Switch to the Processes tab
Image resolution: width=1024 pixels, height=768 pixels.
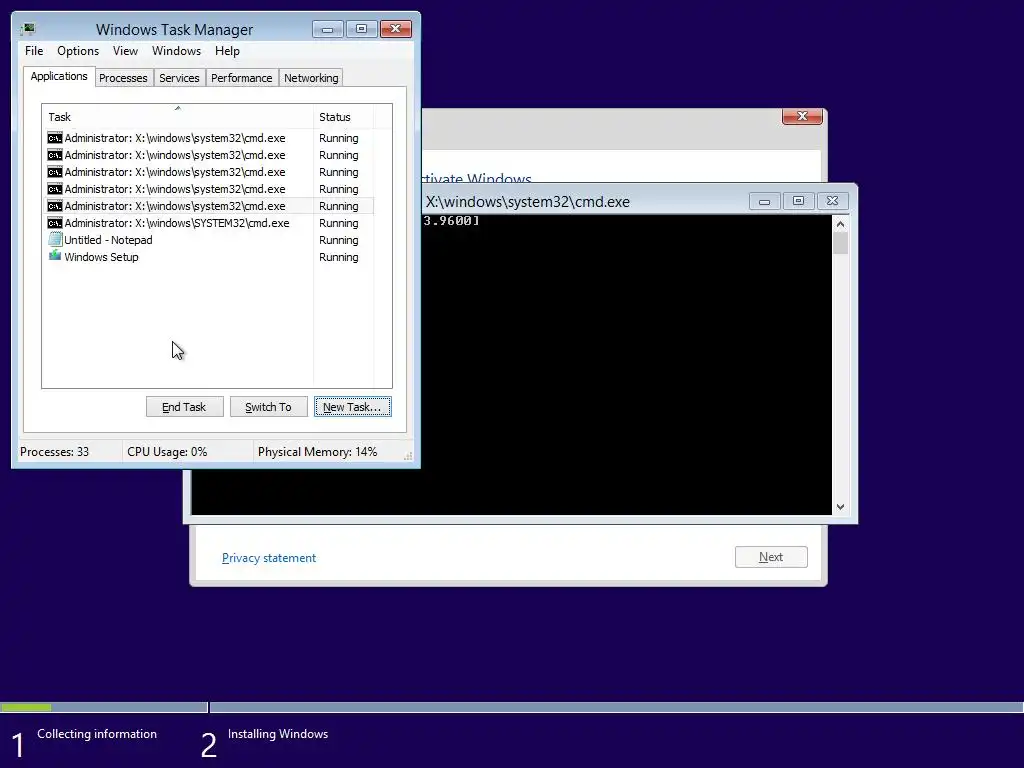tap(123, 78)
